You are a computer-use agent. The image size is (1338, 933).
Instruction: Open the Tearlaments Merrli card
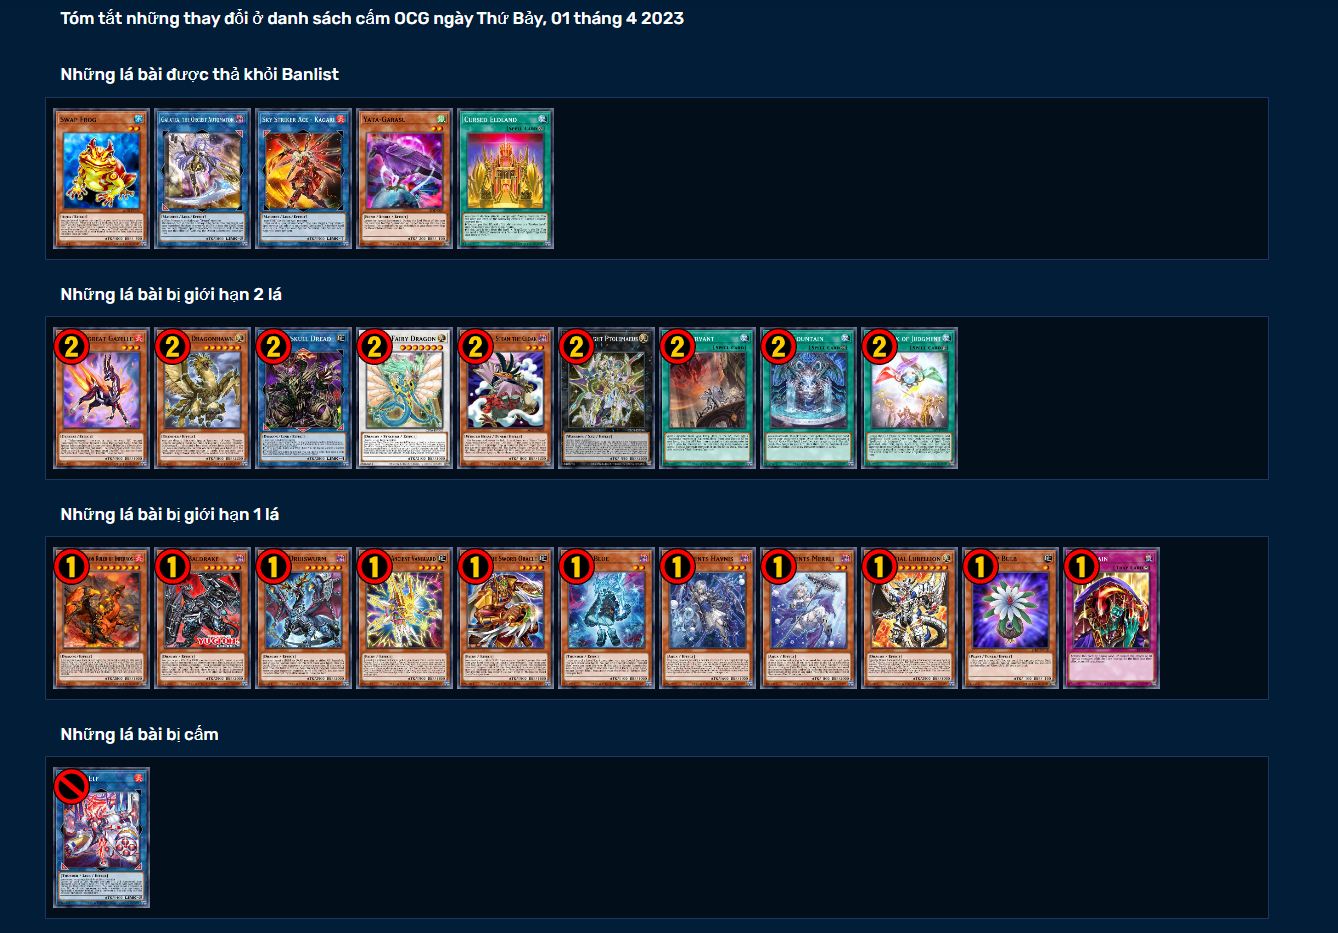pos(808,618)
